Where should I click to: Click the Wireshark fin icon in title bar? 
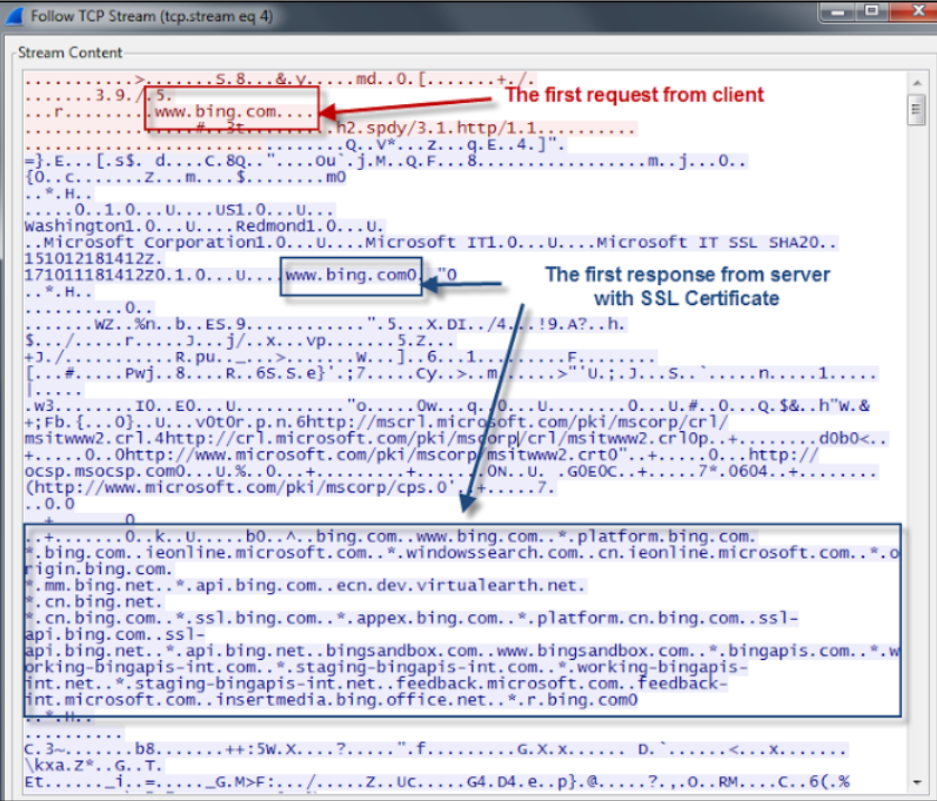point(14,16)
